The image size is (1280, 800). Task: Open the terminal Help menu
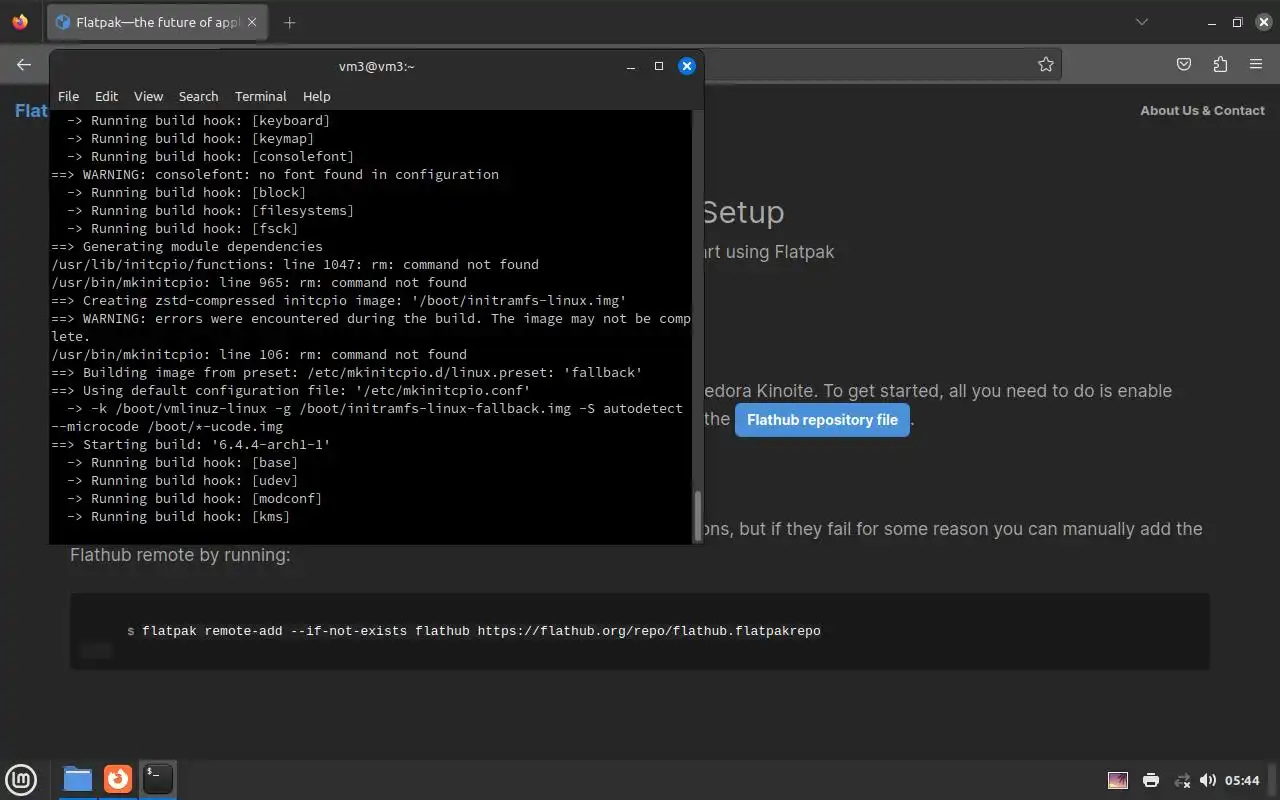click(316, 96)
